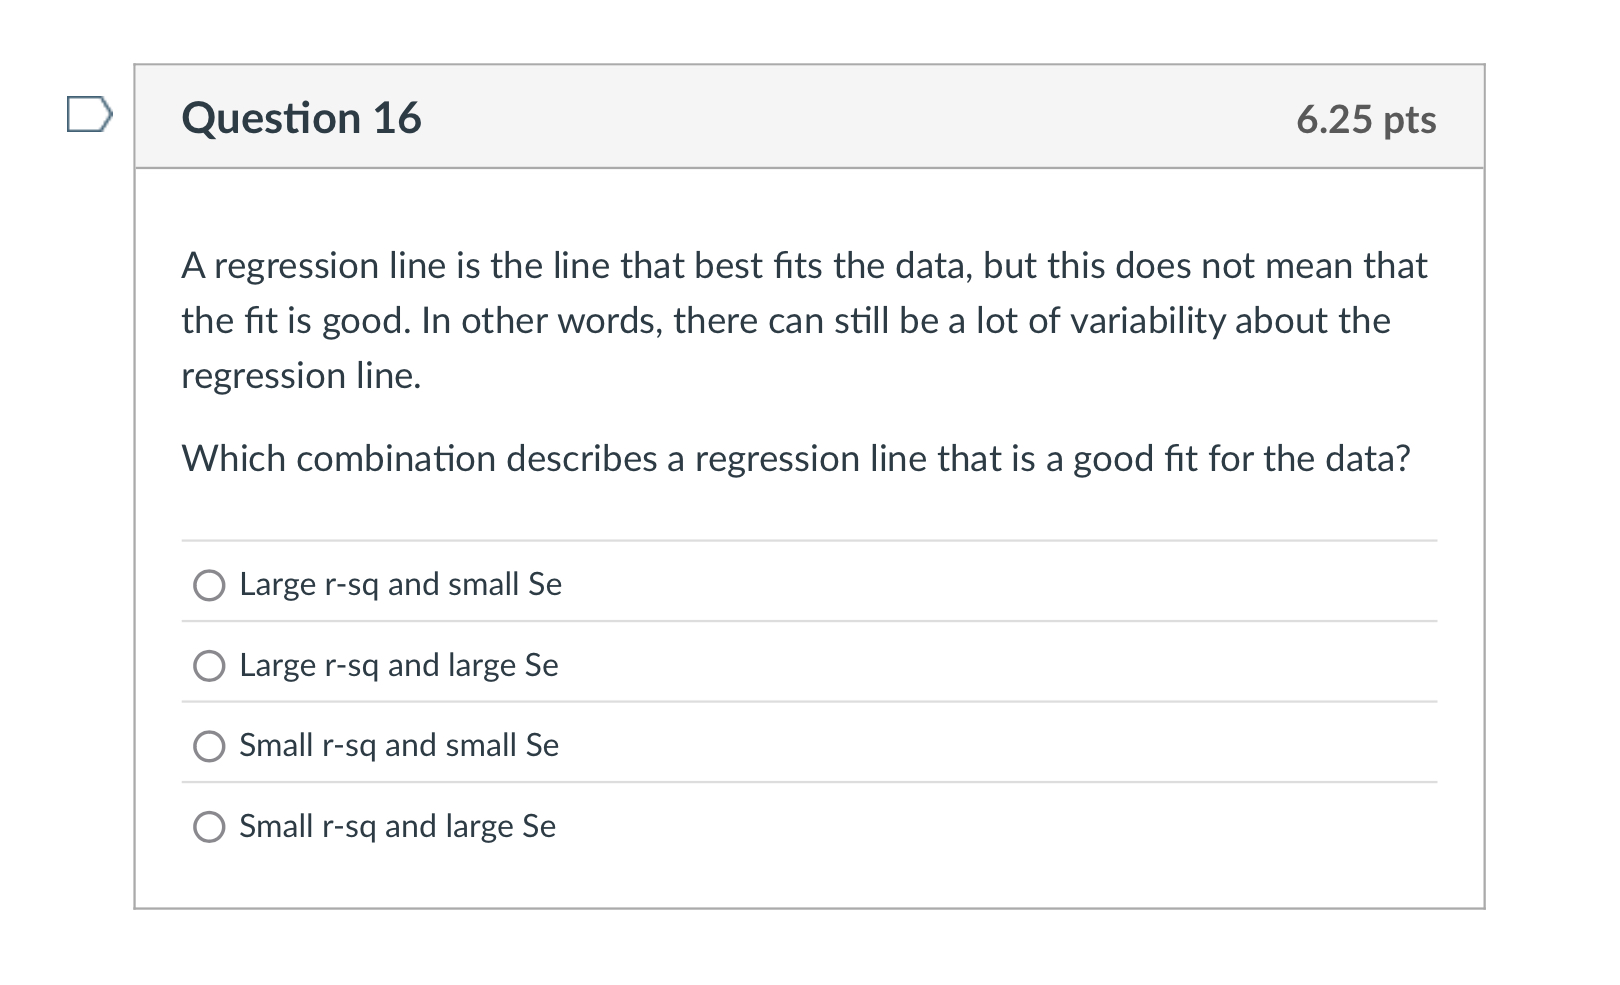Click the 'Large r-sq and large Se' answer text

point(397,665)
